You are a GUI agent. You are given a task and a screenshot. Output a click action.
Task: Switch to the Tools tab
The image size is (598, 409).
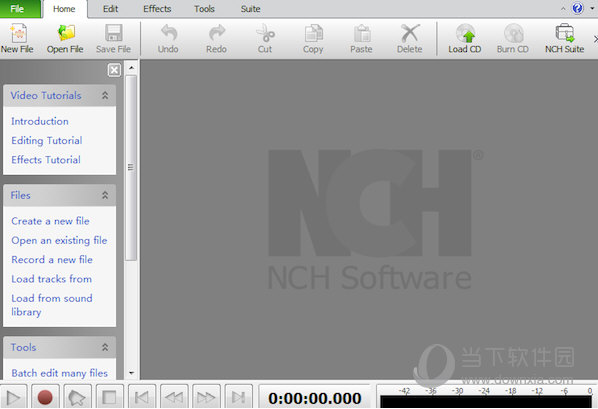pyautogui.click(x=204, y=9)
